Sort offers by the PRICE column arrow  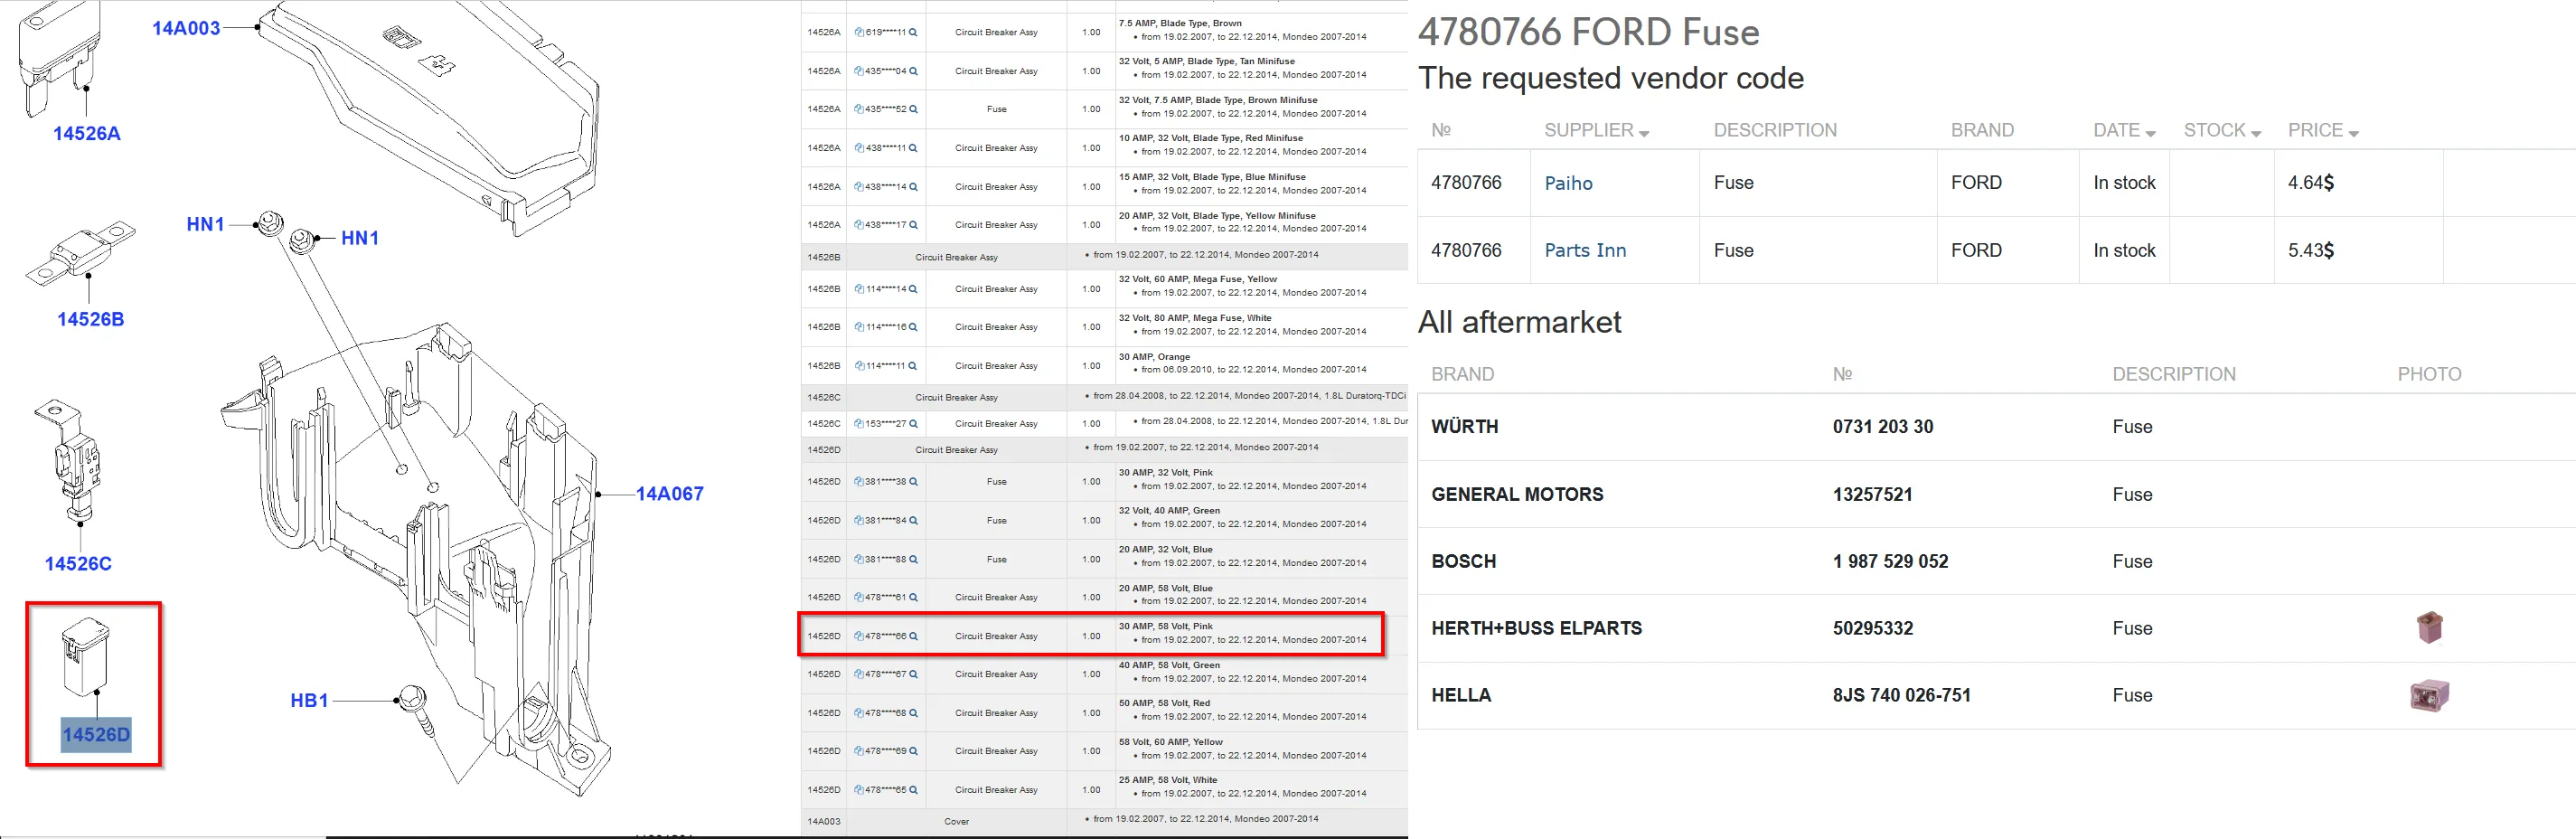2353,133
